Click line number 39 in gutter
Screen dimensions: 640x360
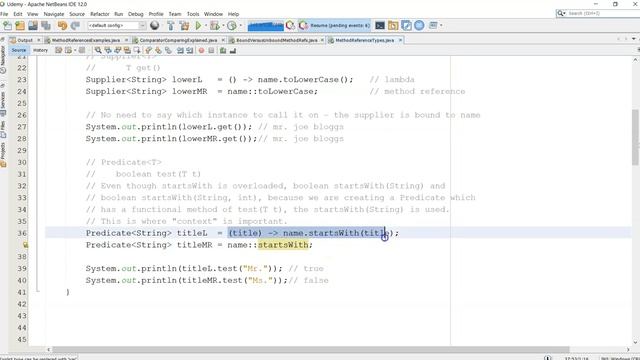pos(22,269)
